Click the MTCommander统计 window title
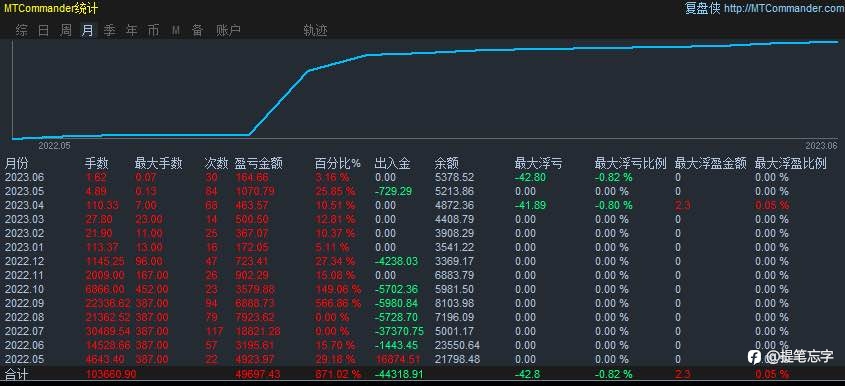845x386 pixels. coord(51,8)
